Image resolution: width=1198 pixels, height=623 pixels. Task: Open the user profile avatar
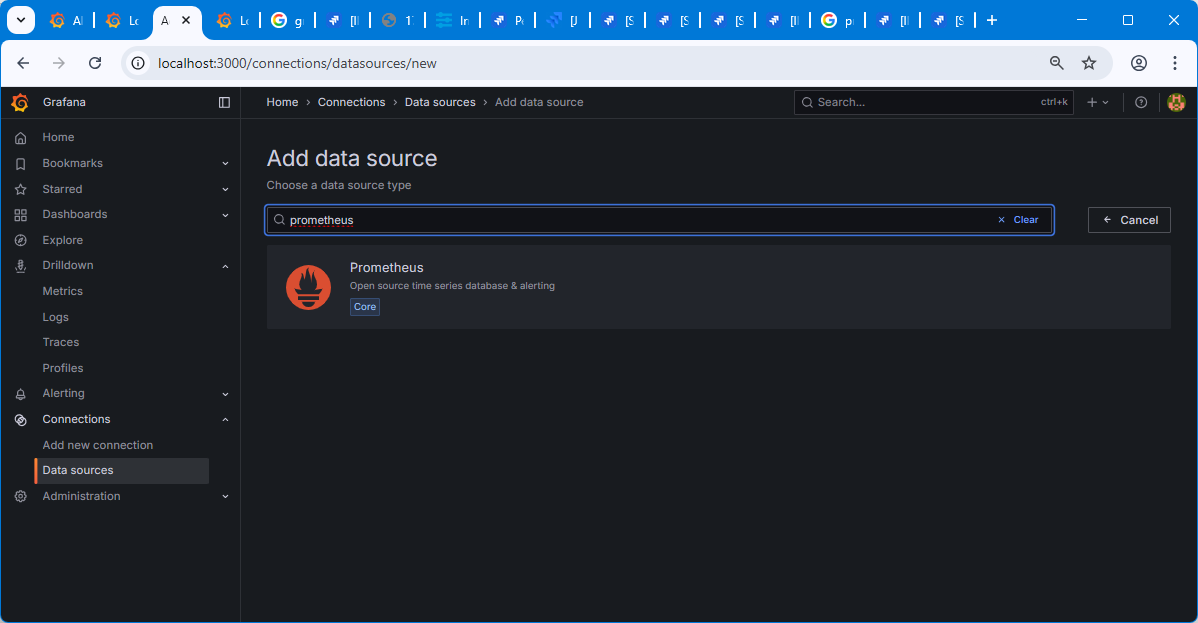(1176, 102)
